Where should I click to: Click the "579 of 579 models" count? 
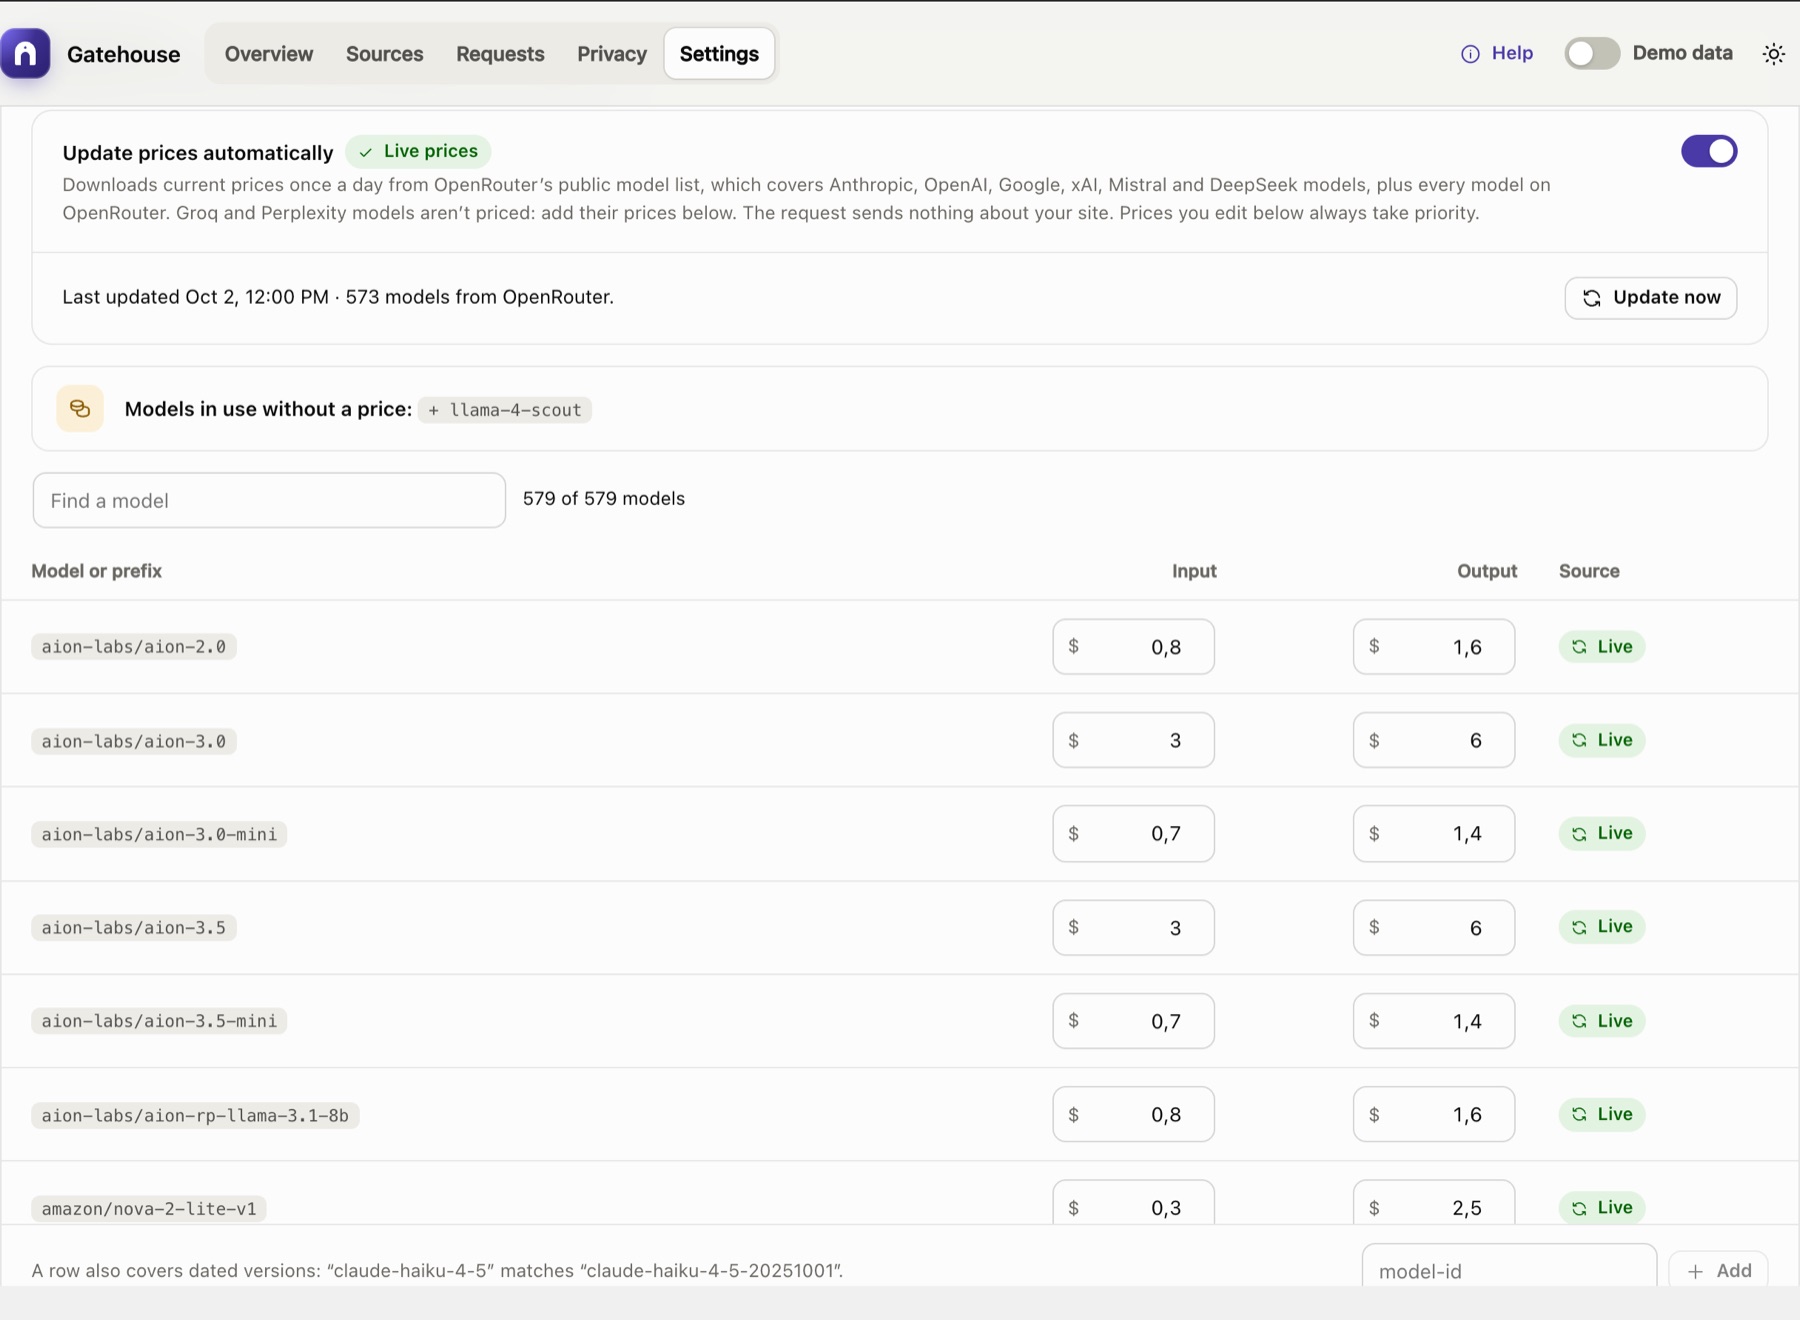pos(604,499)
